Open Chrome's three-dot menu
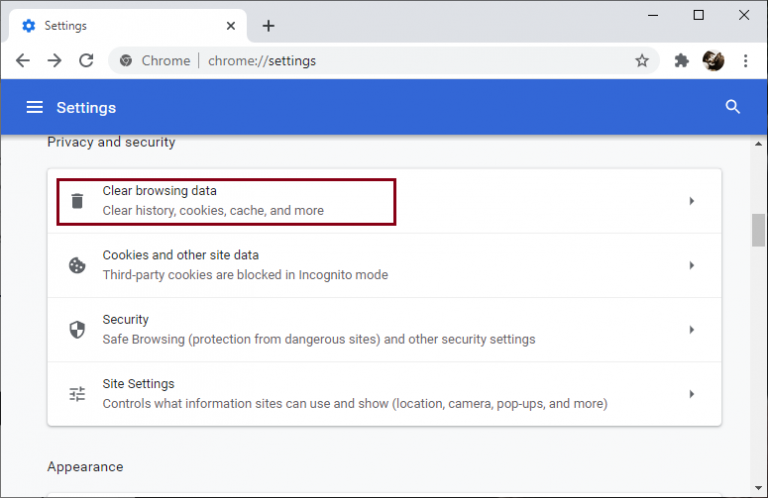The width and height of the screenshot is (768, 498). [745, 61]
